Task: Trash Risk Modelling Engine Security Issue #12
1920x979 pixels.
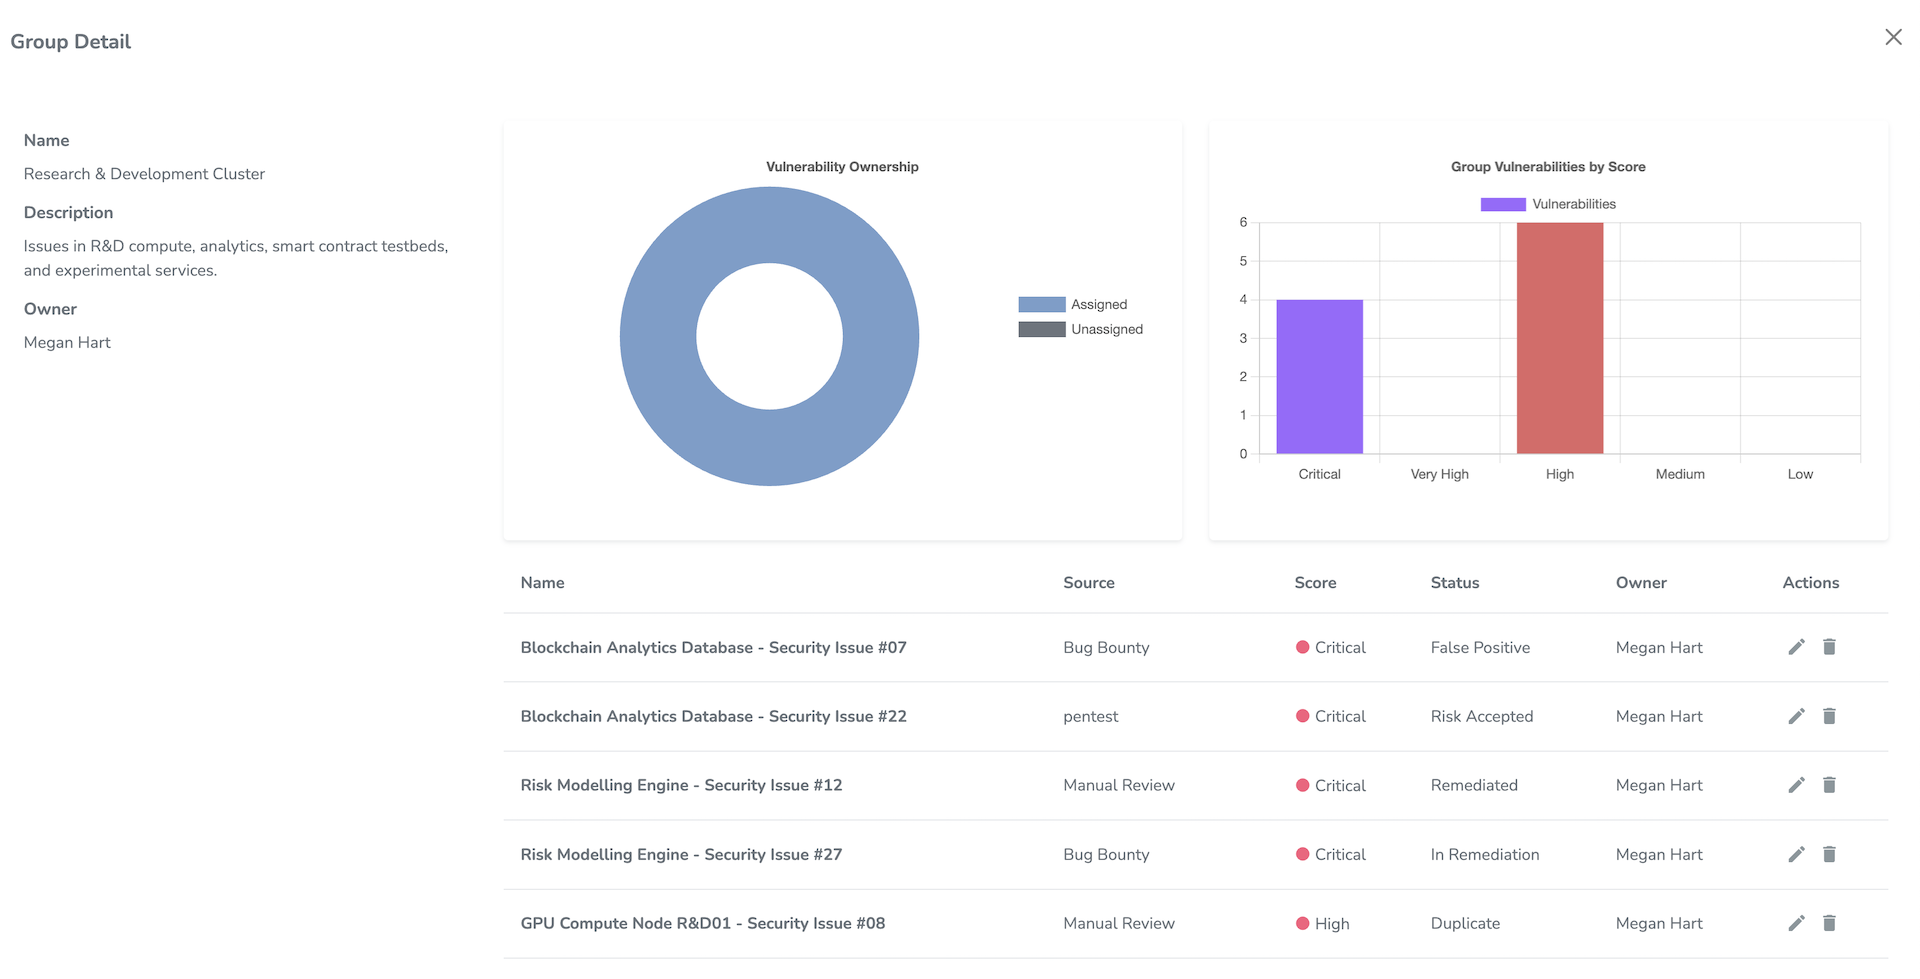Action: 1829,785
